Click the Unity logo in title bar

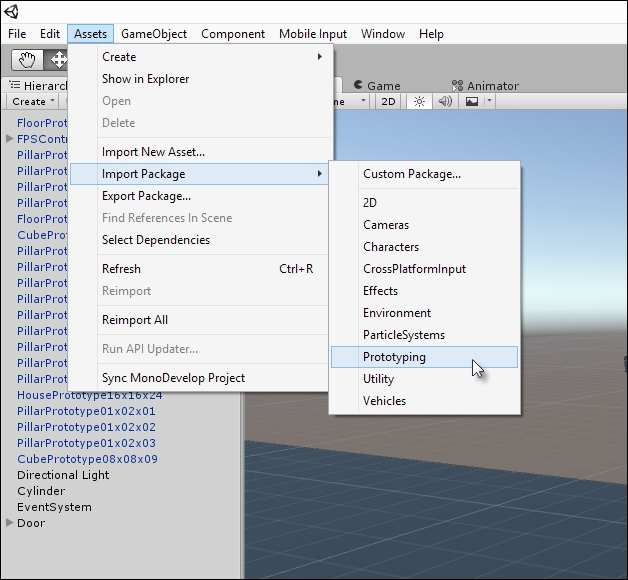click(13, 10)
